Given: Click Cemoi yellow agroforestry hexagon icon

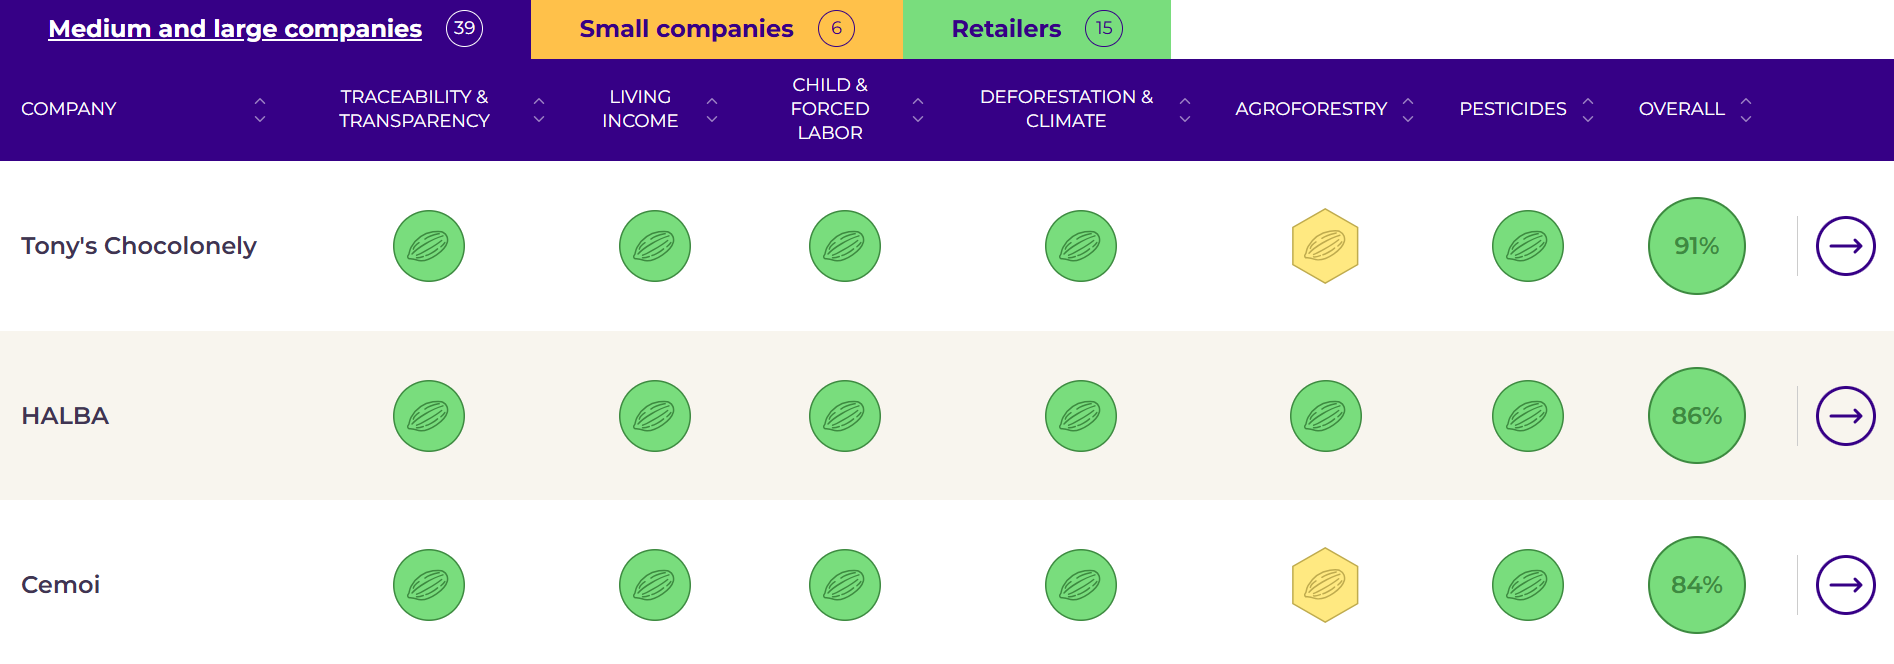Looking at the screenshot, I should click(1325, 585).
